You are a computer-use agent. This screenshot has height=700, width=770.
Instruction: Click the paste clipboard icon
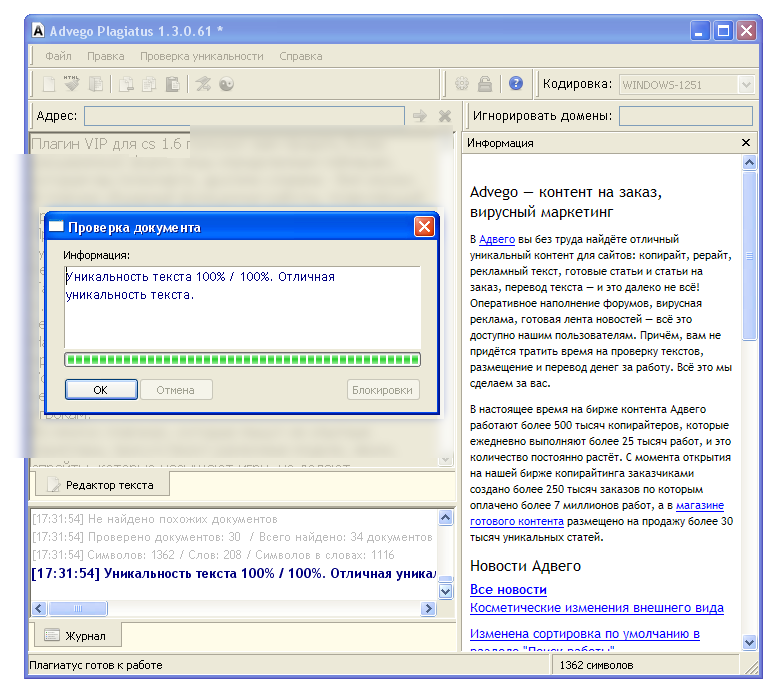click(x=172, y=84)
